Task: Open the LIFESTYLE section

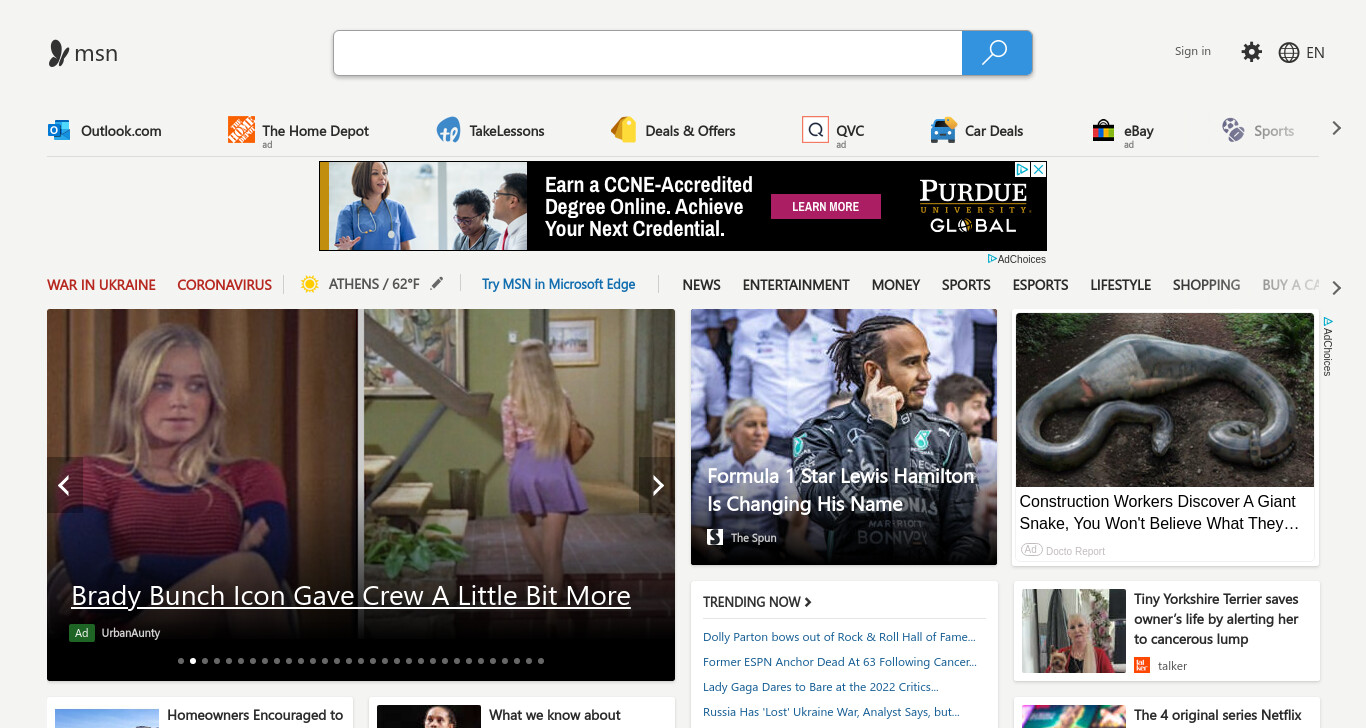Action: [x=1120, y=285]
